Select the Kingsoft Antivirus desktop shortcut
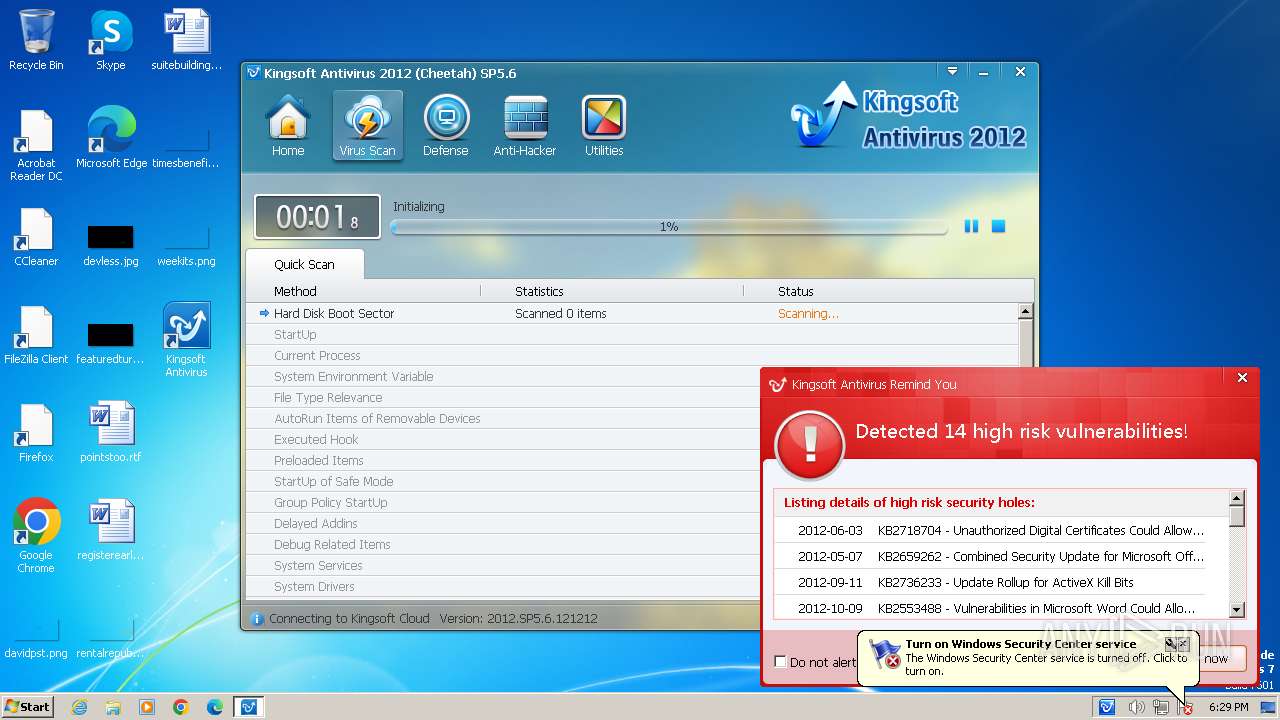The height and width of the screenshot is (720, 1280). [186, 340]
